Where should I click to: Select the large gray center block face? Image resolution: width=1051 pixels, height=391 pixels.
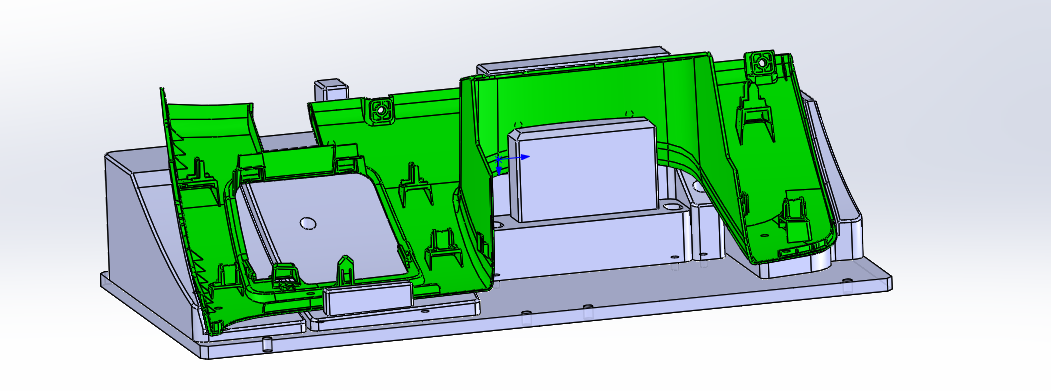(581, 173)
